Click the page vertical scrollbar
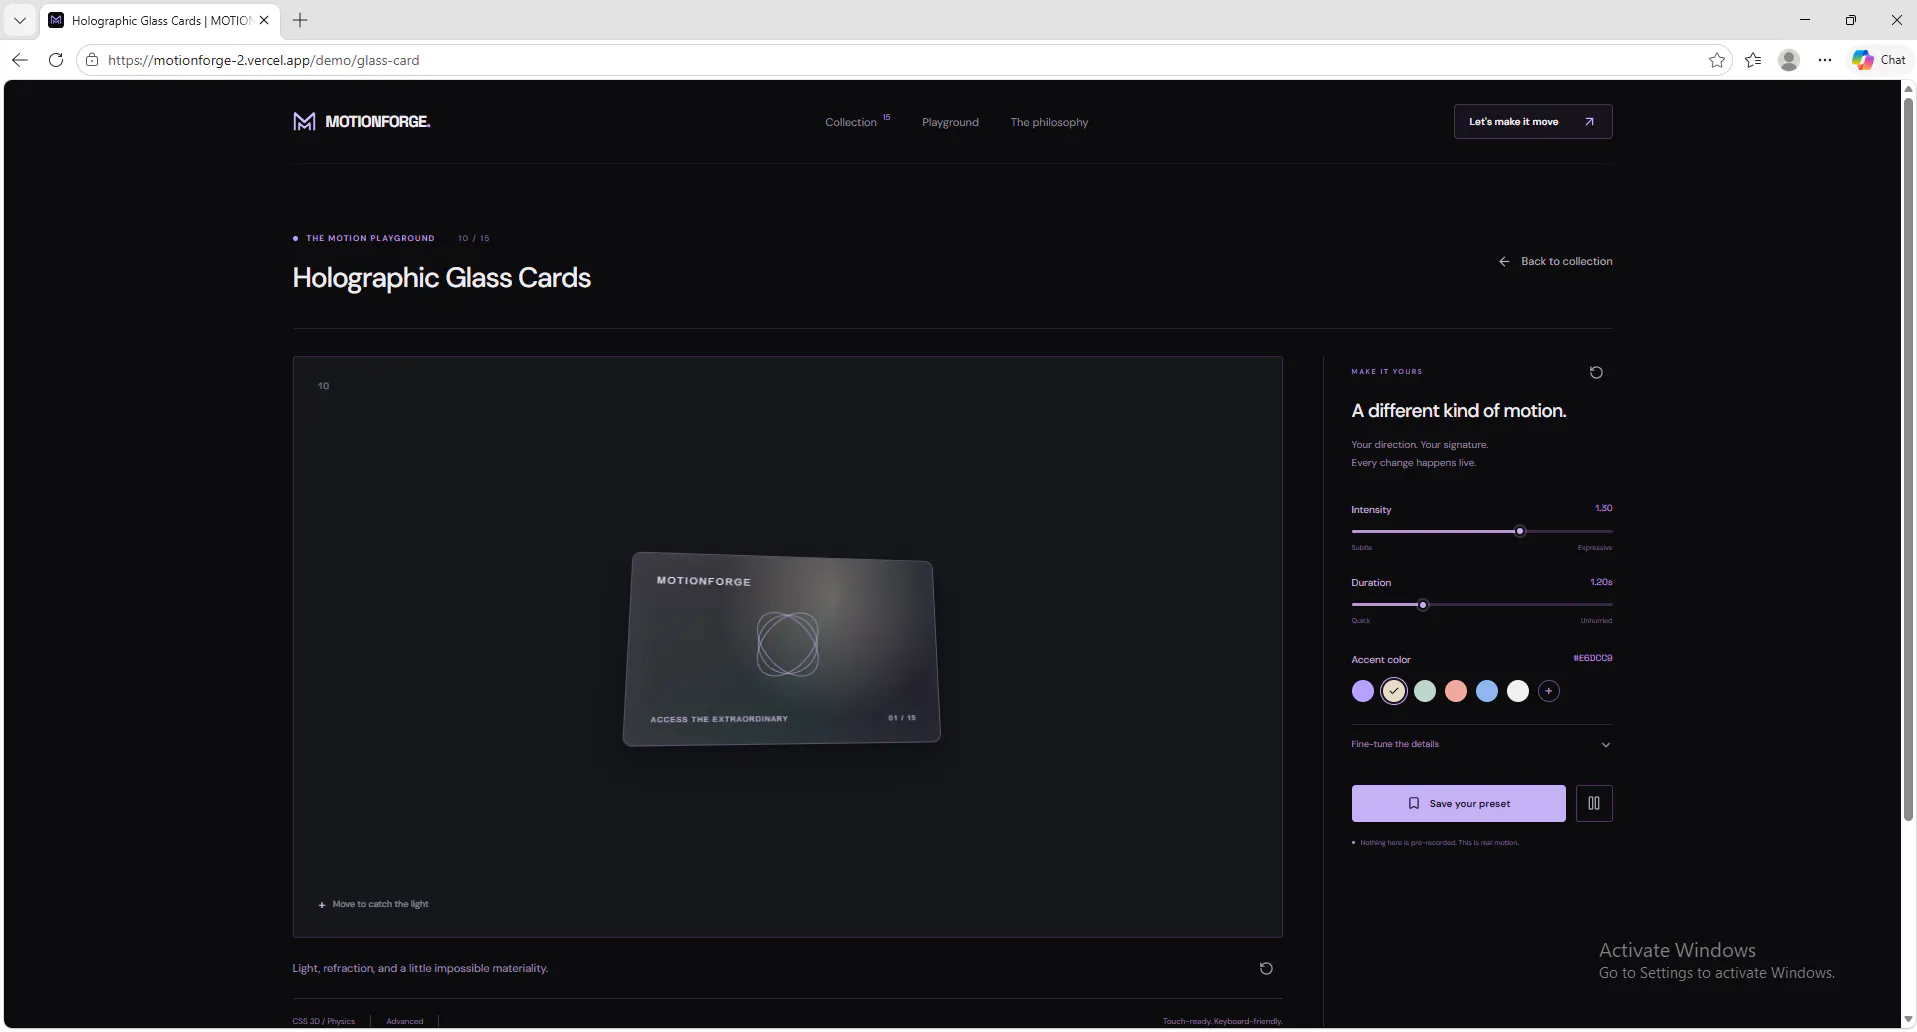 tap(1908, 460)
